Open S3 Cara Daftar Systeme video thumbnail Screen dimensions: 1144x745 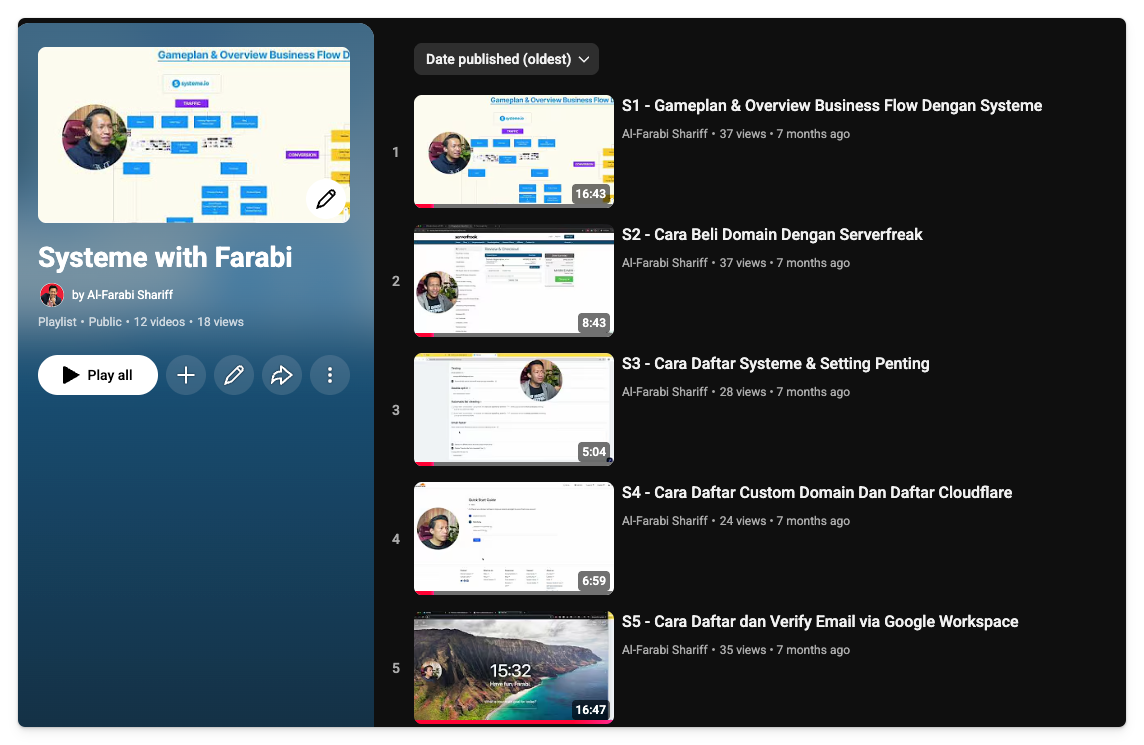514,409
